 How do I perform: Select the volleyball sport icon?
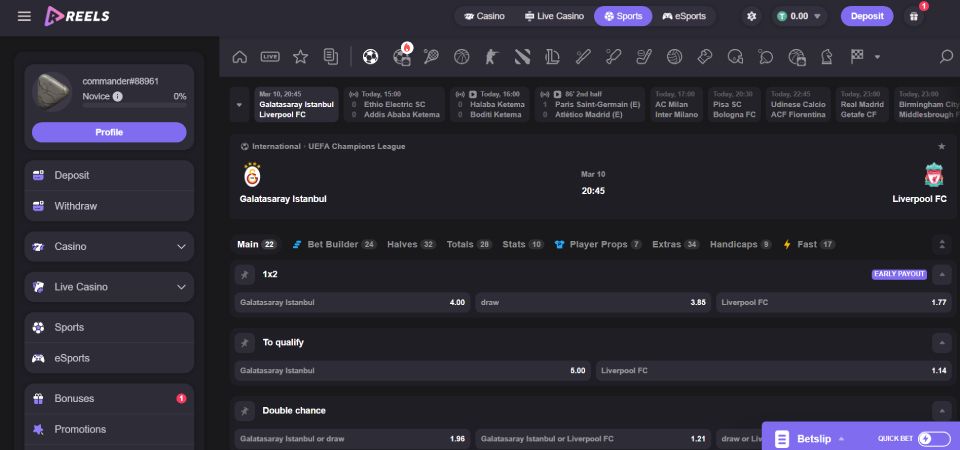[674, 57]
